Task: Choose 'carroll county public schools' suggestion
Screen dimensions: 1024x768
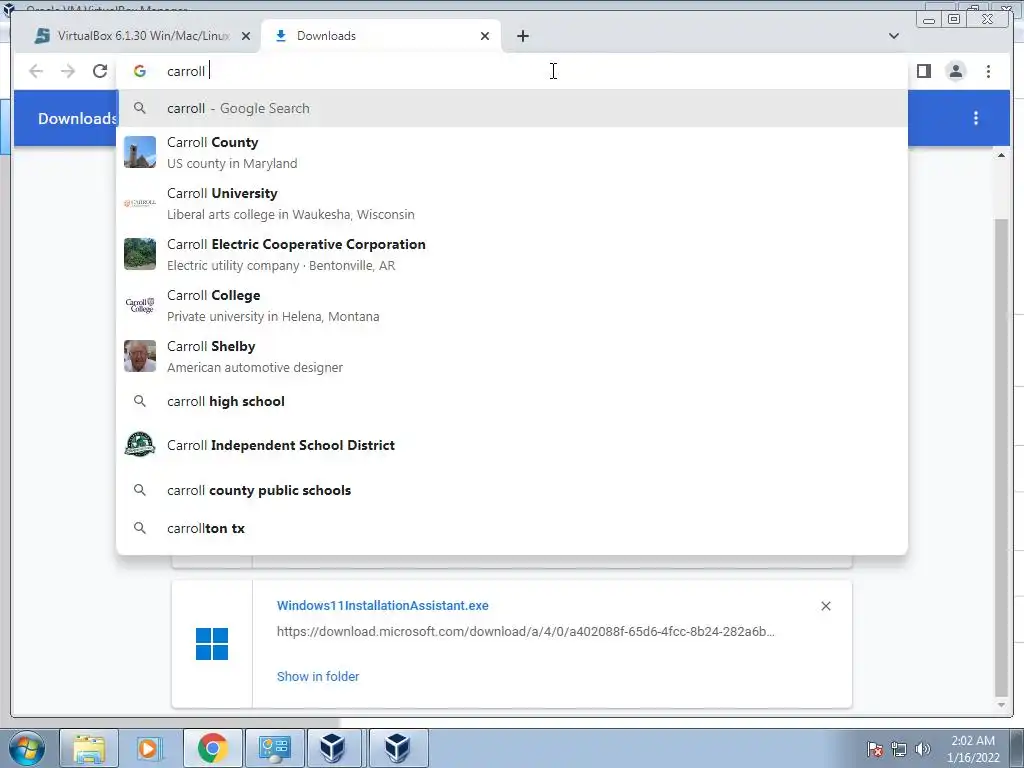Action: [x=512, y=490]
